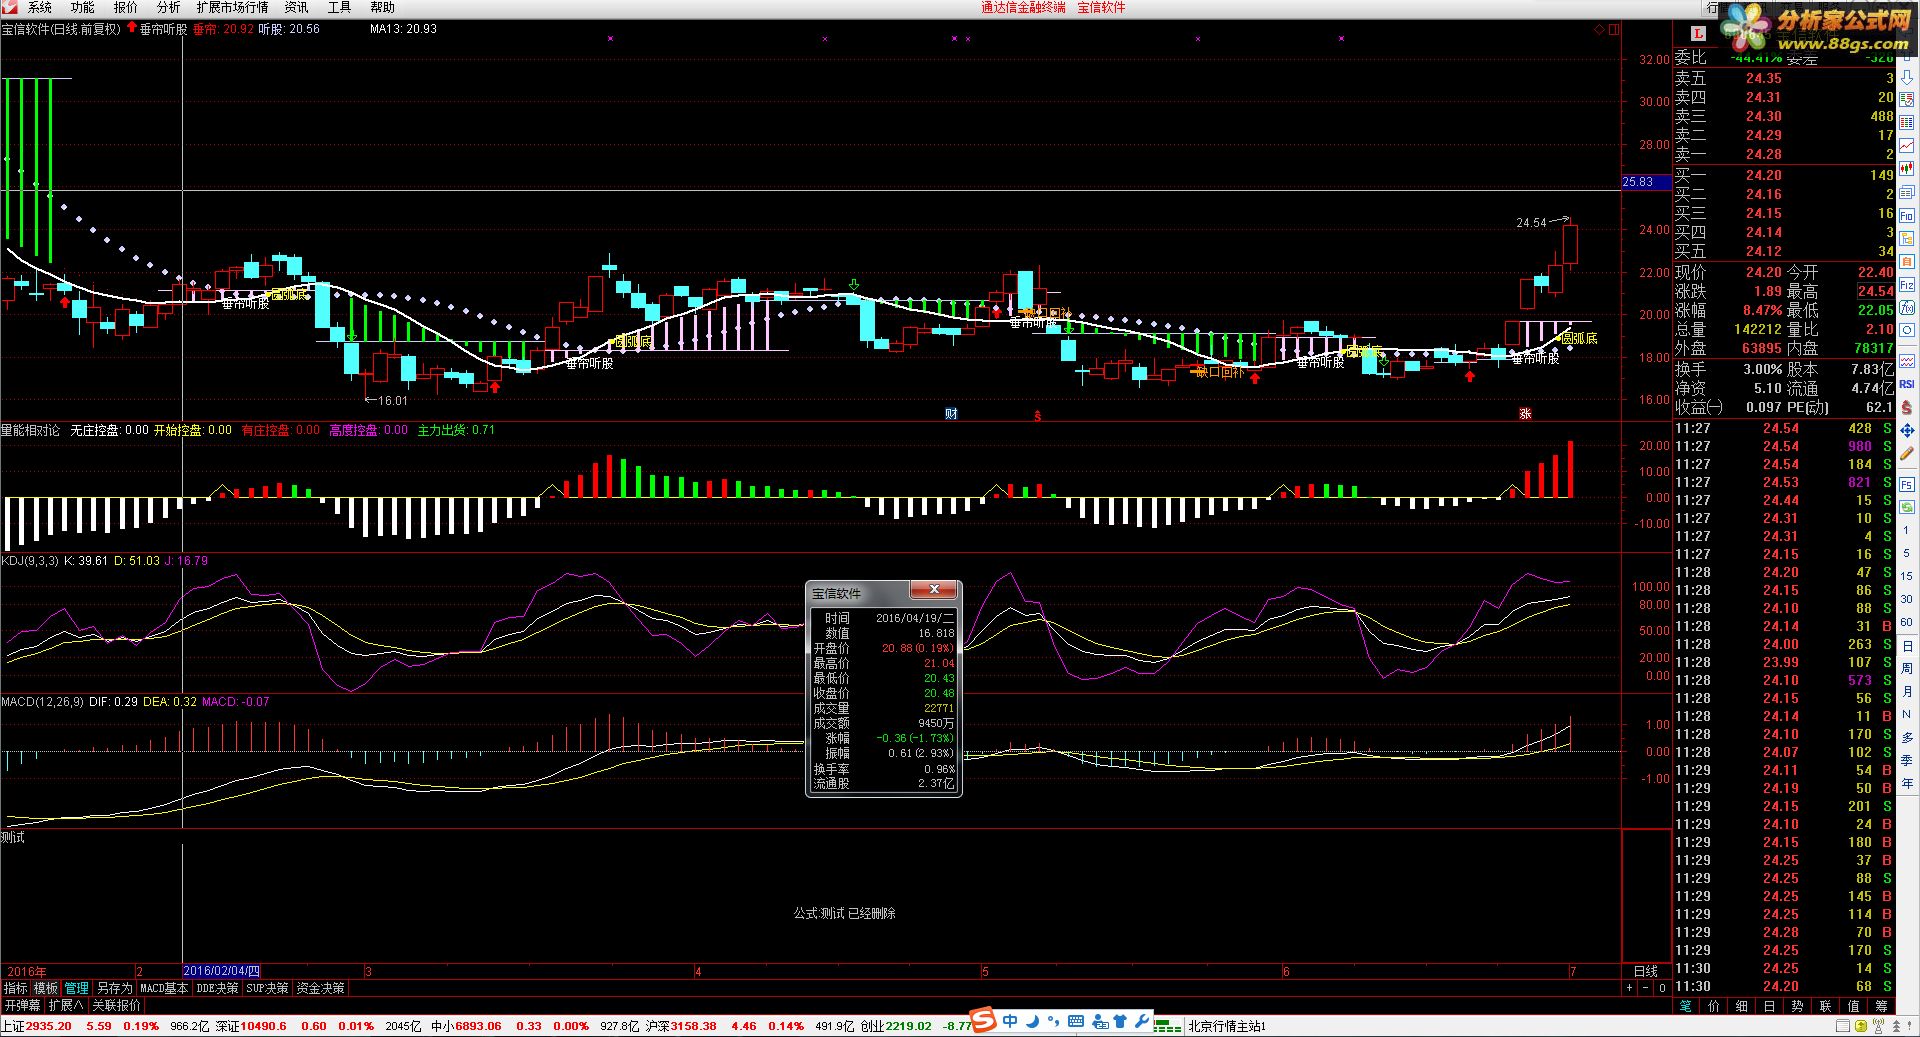
Task: Open the 工具 menu
Action: pos(340,7)
